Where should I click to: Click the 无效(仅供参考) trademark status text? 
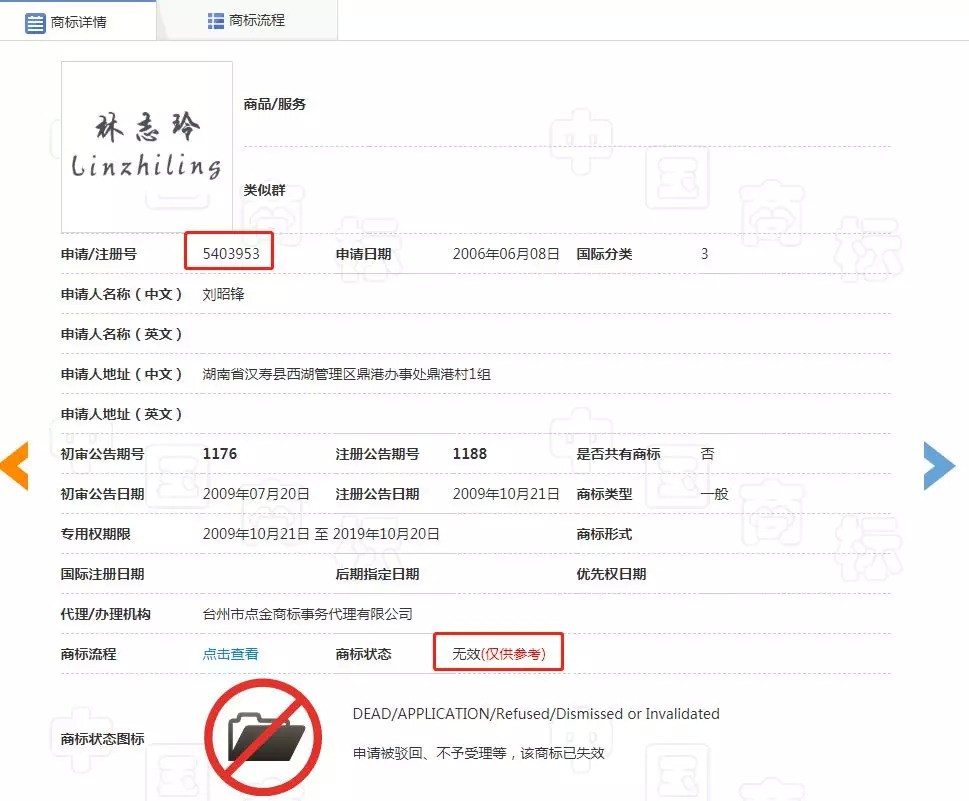click(x=499, y=654)
